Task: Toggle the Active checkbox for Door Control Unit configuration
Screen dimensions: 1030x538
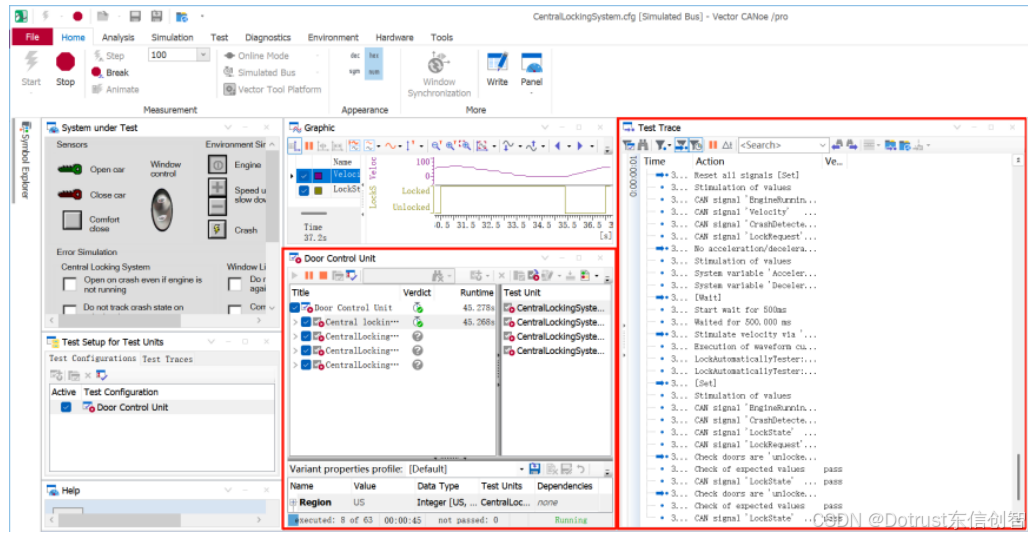Action: coord(66,407)
